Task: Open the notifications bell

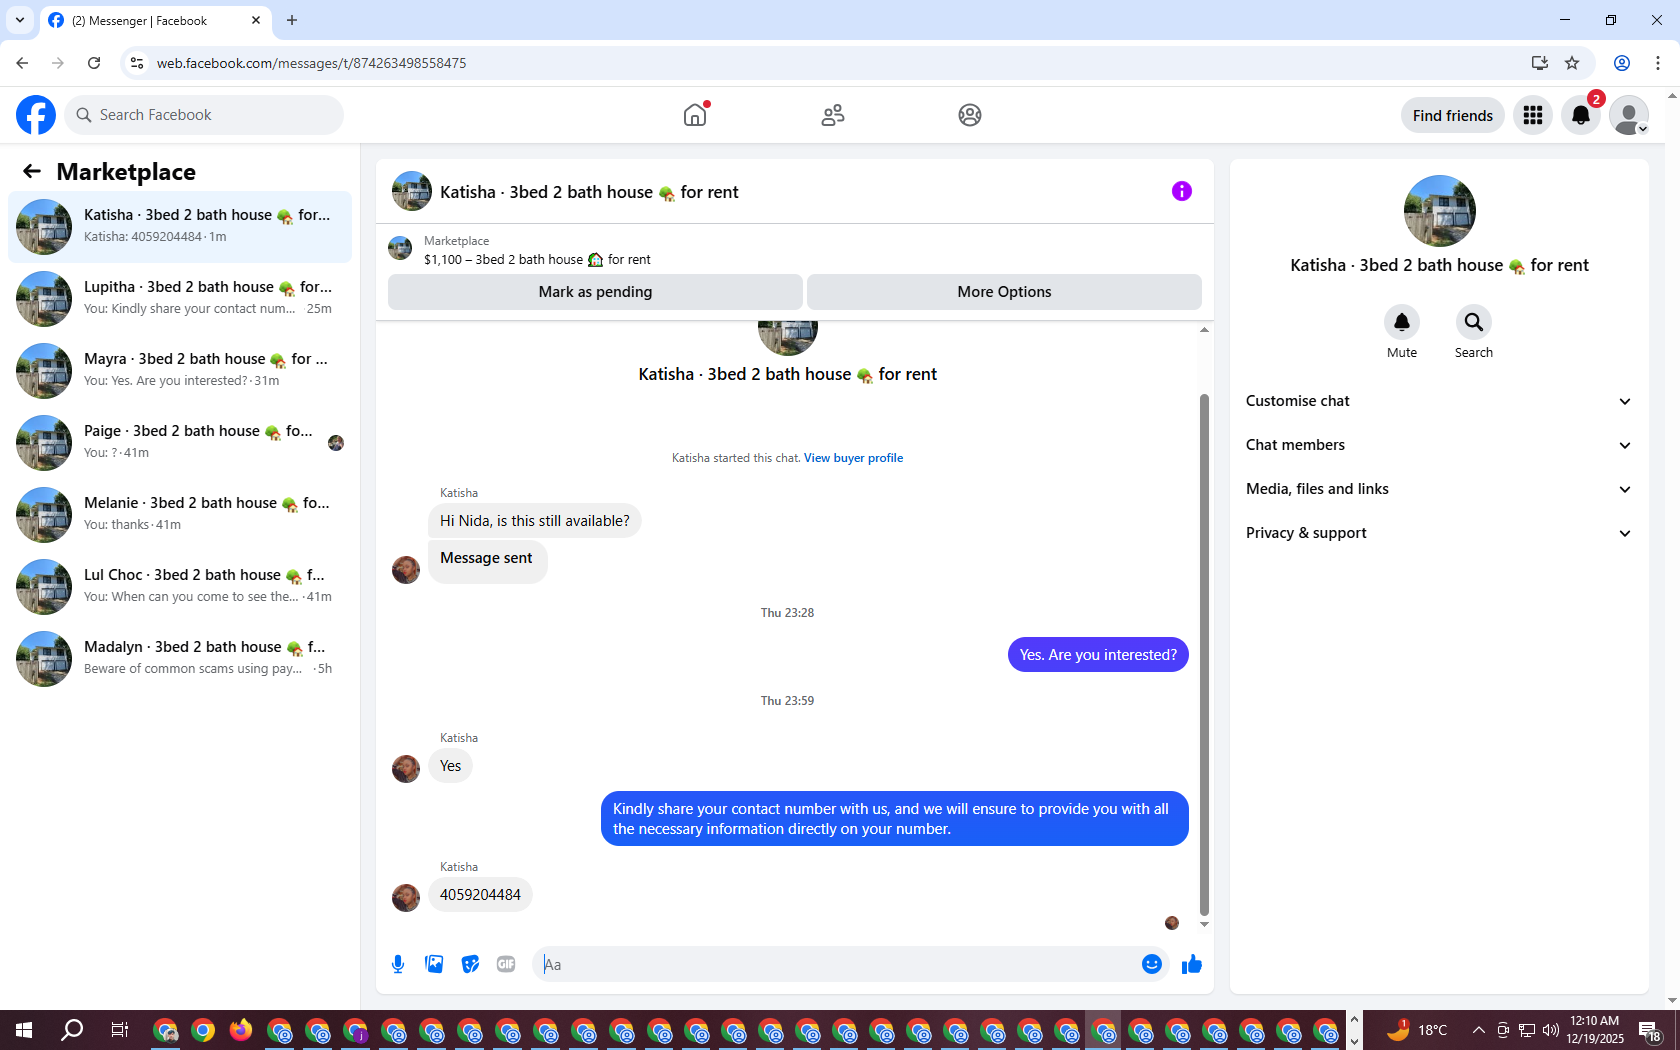Action: click(1581, 115)
